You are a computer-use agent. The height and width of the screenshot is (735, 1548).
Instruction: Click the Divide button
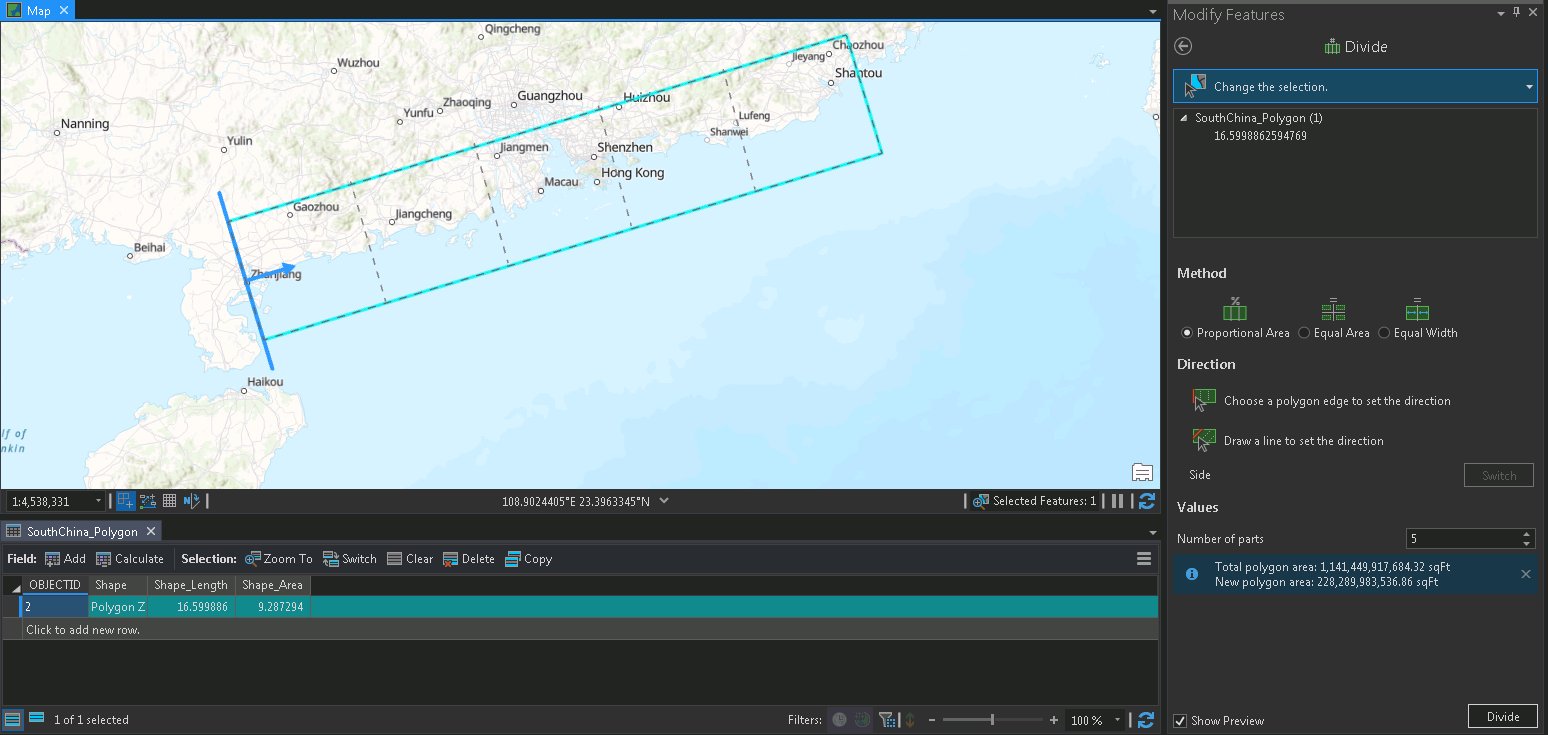pos(1503,716)
